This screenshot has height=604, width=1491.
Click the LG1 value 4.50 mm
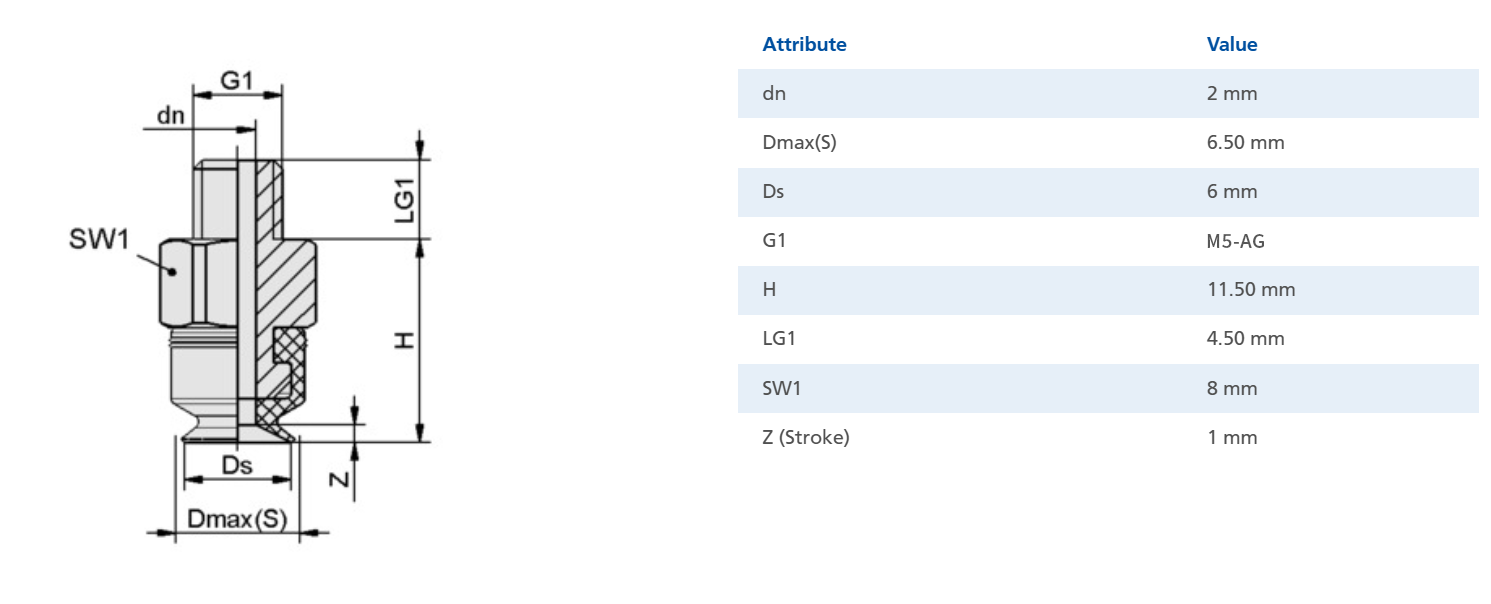pos(1245,339)
